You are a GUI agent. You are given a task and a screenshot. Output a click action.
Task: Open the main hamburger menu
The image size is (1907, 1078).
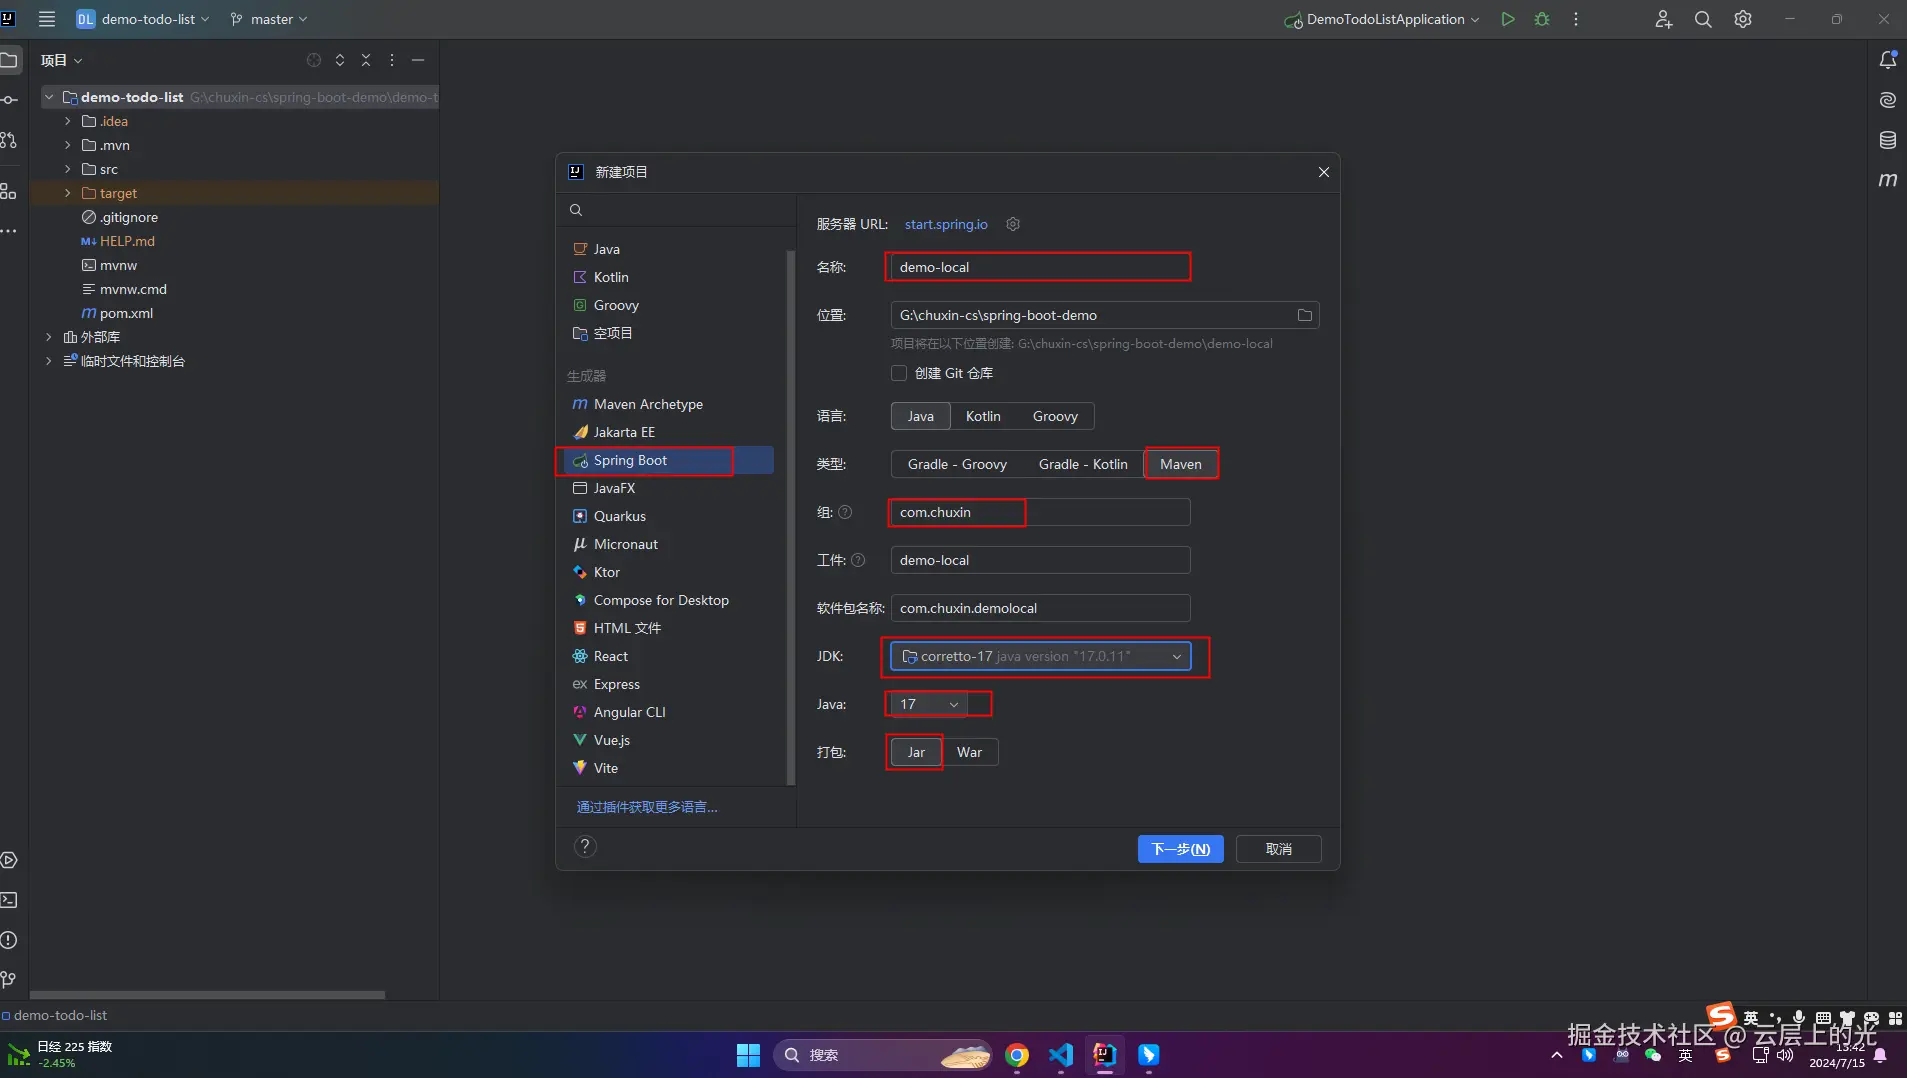point(46,19)
